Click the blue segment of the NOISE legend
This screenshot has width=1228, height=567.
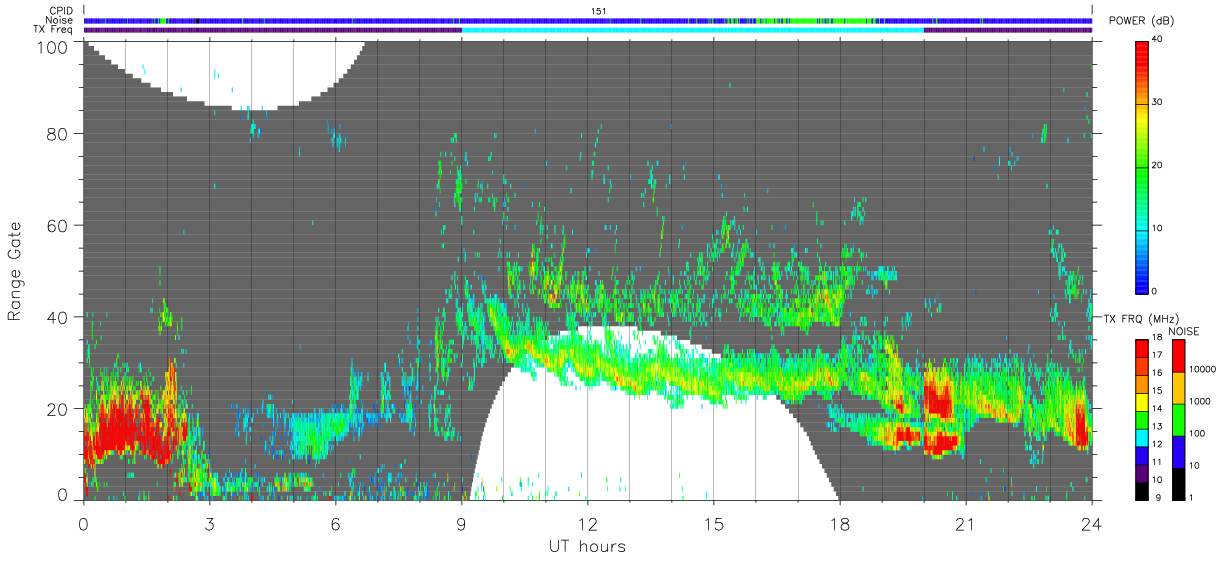[1179, 452]
